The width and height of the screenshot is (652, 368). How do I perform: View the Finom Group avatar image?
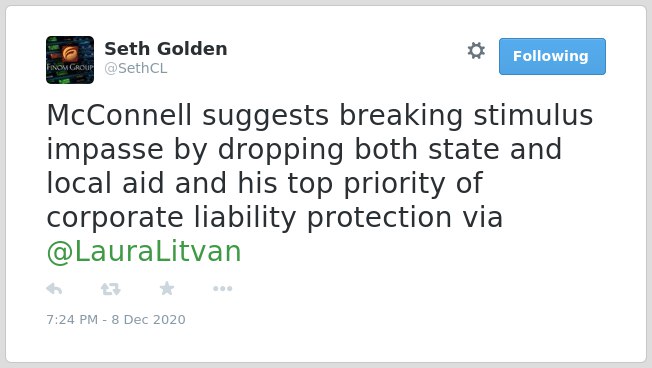[x=70, y=60]
